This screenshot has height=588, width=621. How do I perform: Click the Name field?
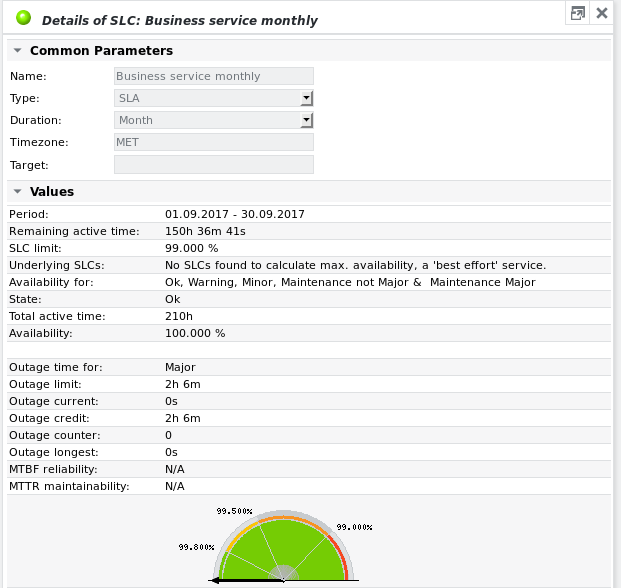pyautogui.click(x=214, y=76)
